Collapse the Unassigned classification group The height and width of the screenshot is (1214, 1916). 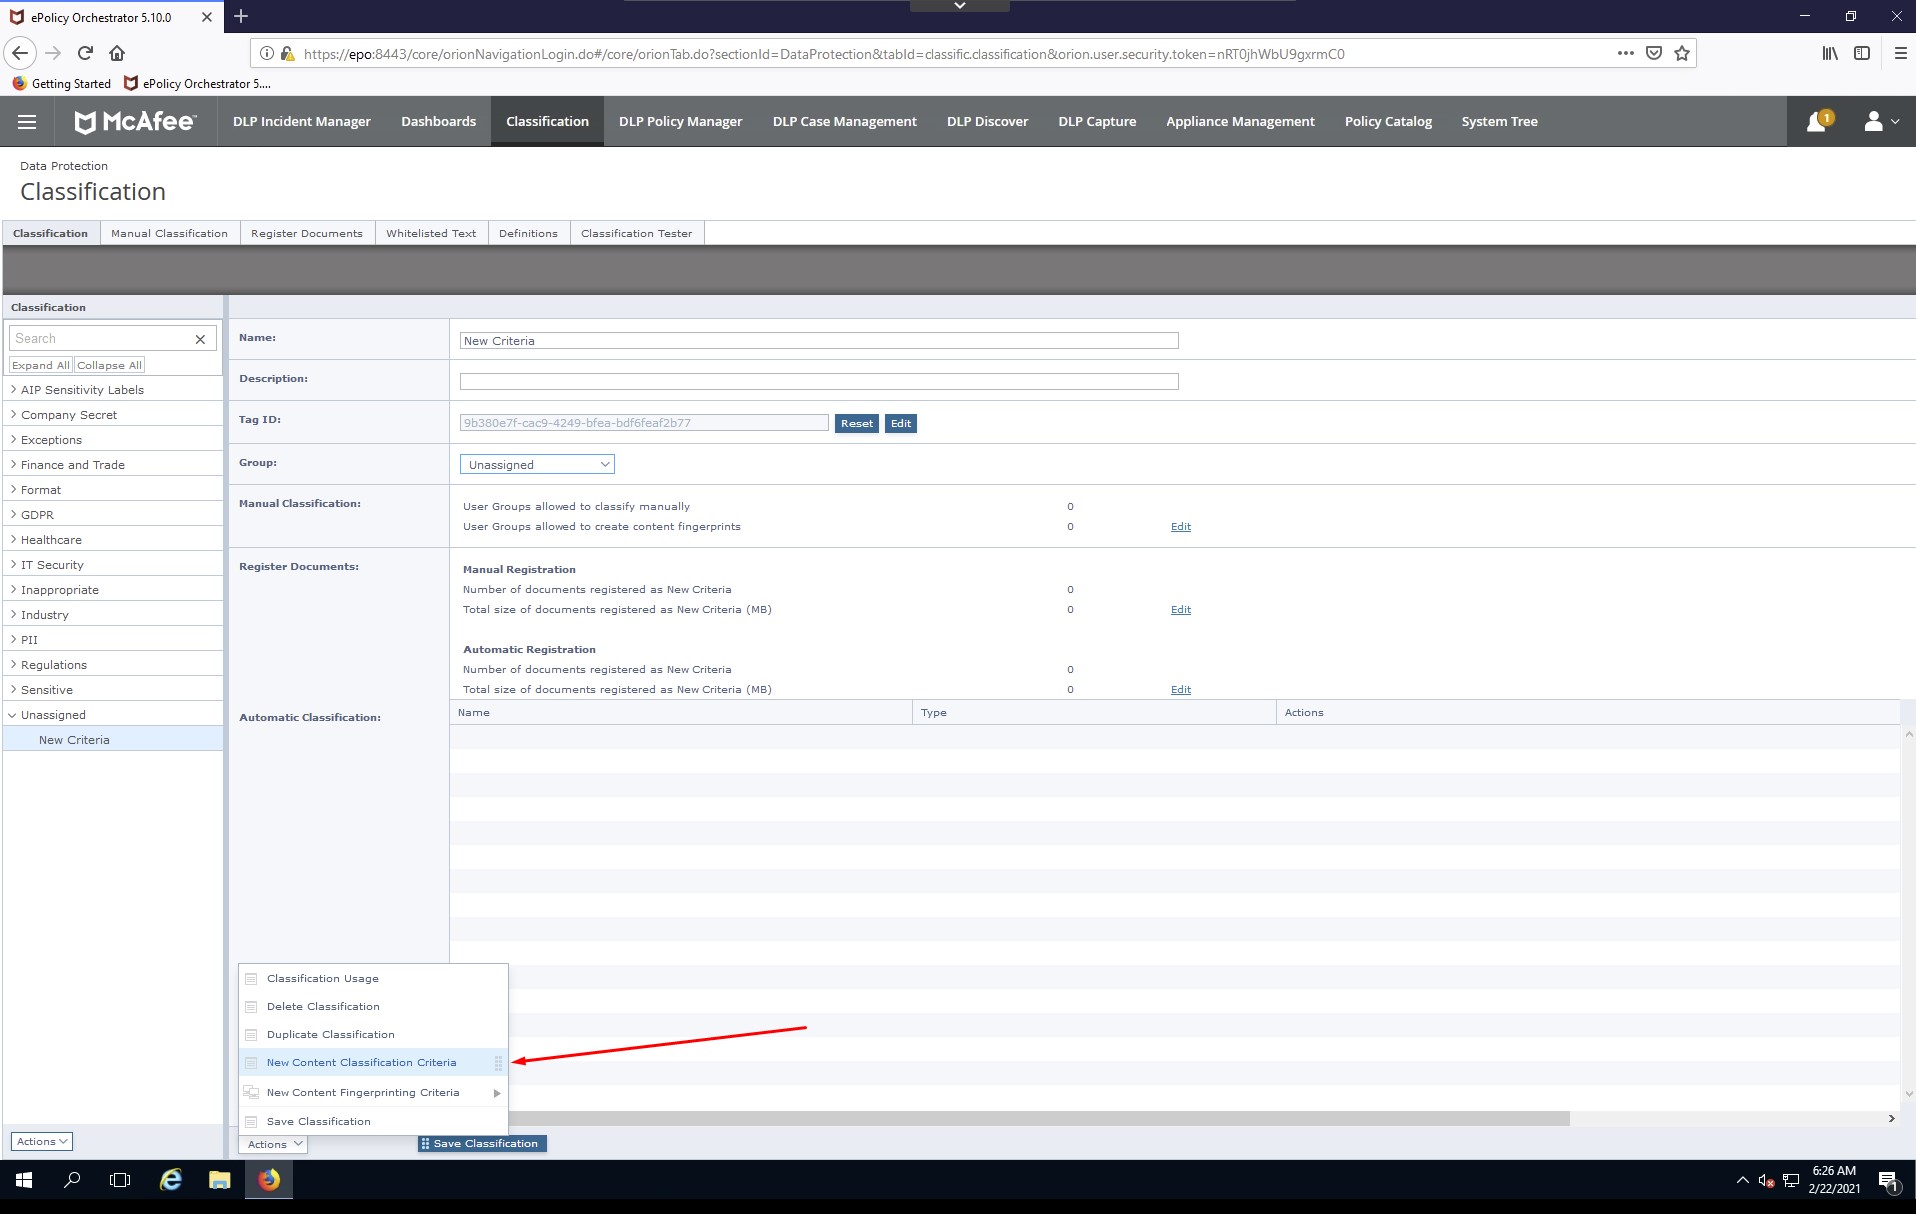pyautogui.click(x=13, y=715)
